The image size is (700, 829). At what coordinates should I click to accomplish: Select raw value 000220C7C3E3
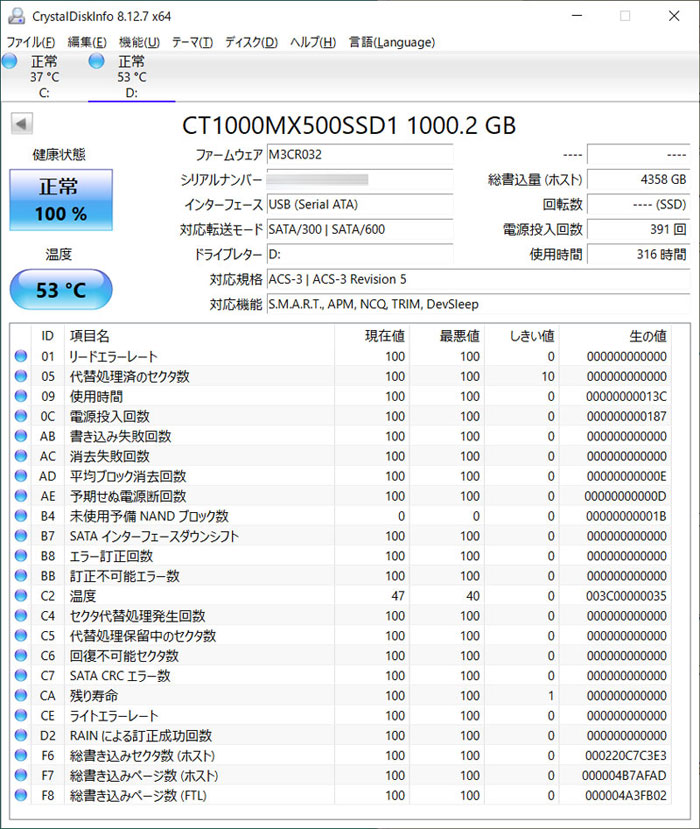click(626, 756)
